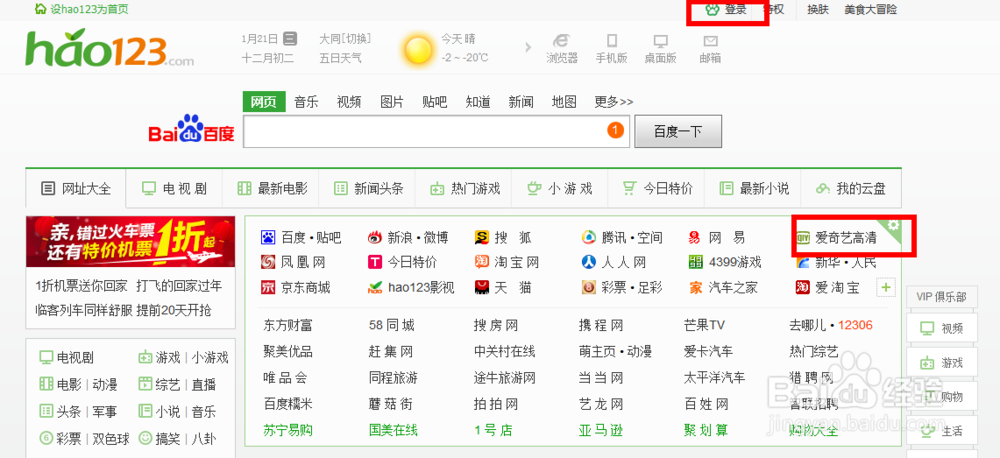
Task: Open the VIP 俱乐部 sidebar button
Action: pyautogui.click(x=941, y=297)
